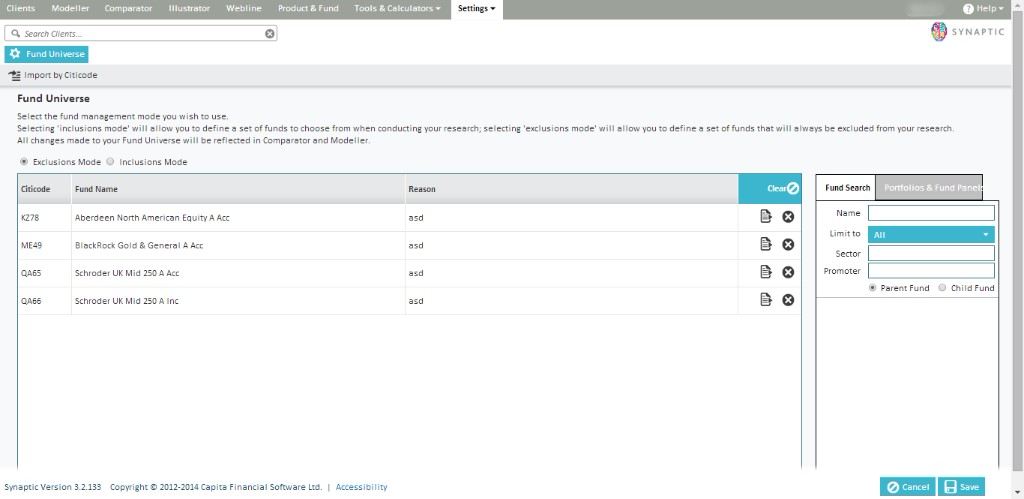The image size is (1024, 499).
Task: Open Tools & Calculators dropdown menu
Action: tap(397, 8)
